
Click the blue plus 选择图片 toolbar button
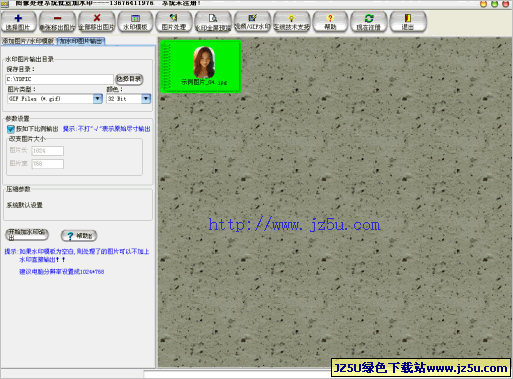[x=18, y=22]
